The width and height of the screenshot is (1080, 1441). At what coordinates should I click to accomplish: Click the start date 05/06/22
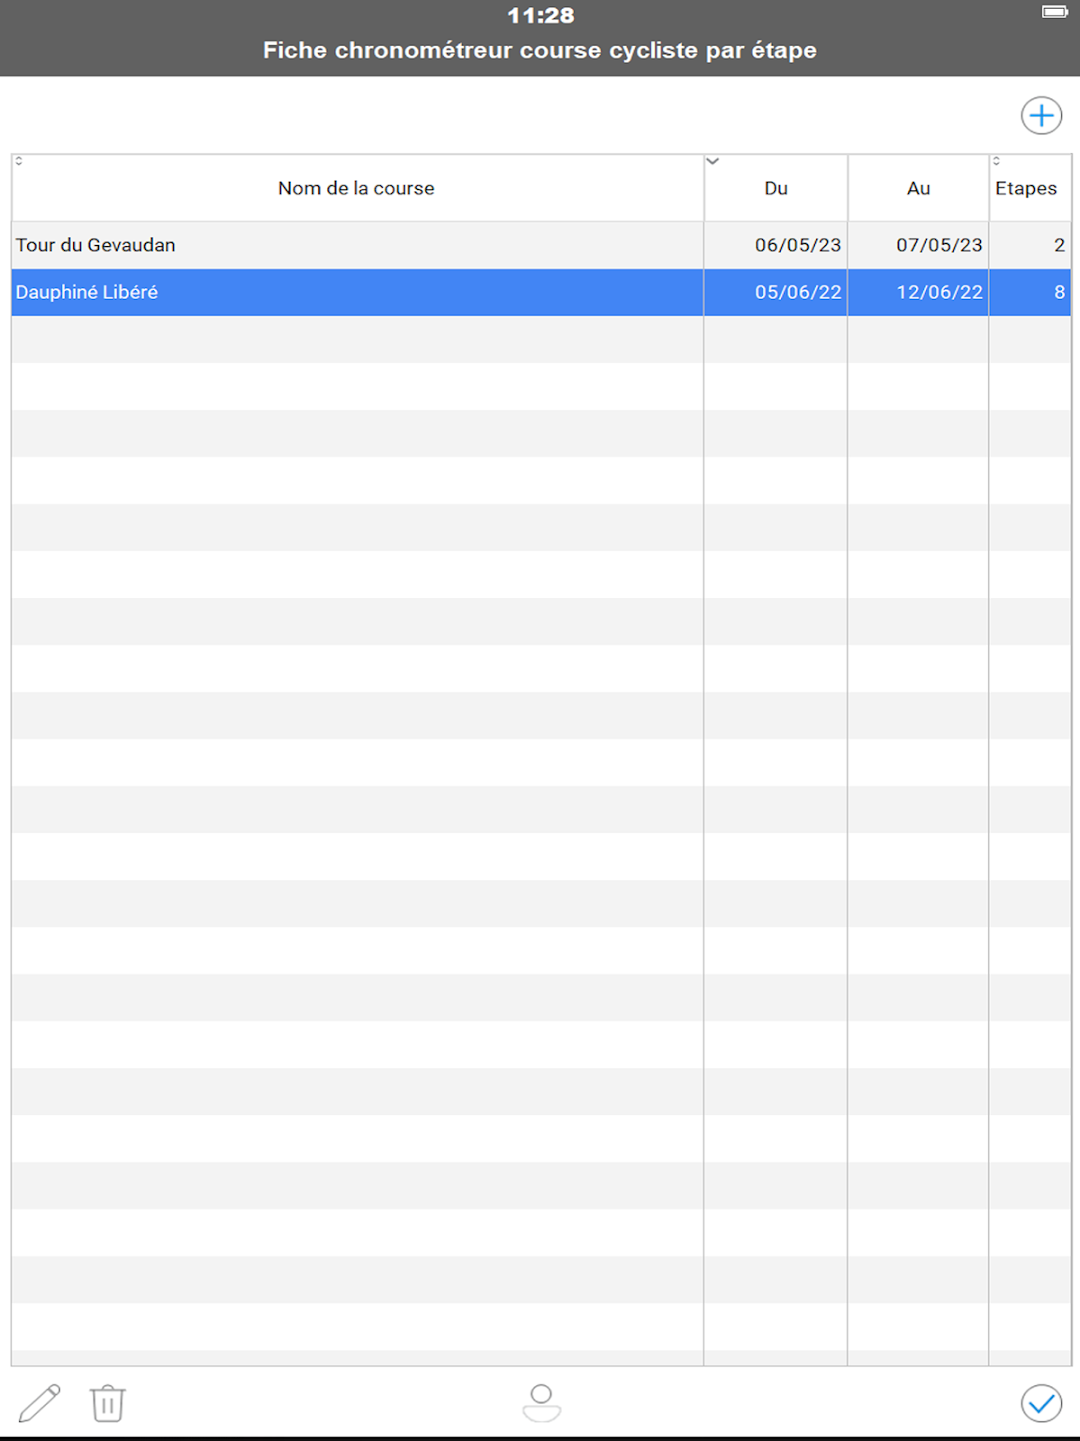(x=798, y=292)
